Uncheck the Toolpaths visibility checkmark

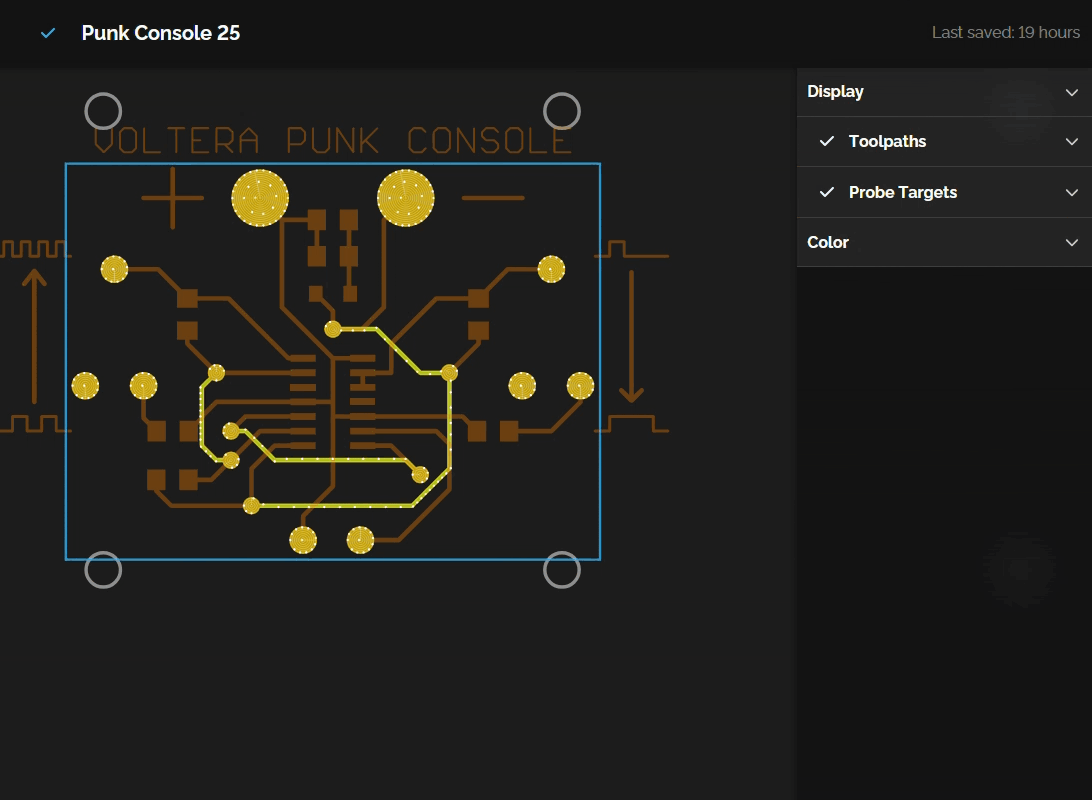pyautogui.click(x=827, y=142)
